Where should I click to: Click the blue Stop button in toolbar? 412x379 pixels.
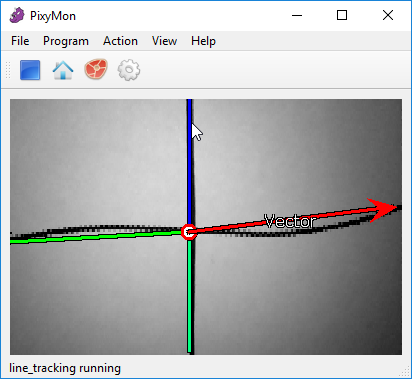[30, 70]
